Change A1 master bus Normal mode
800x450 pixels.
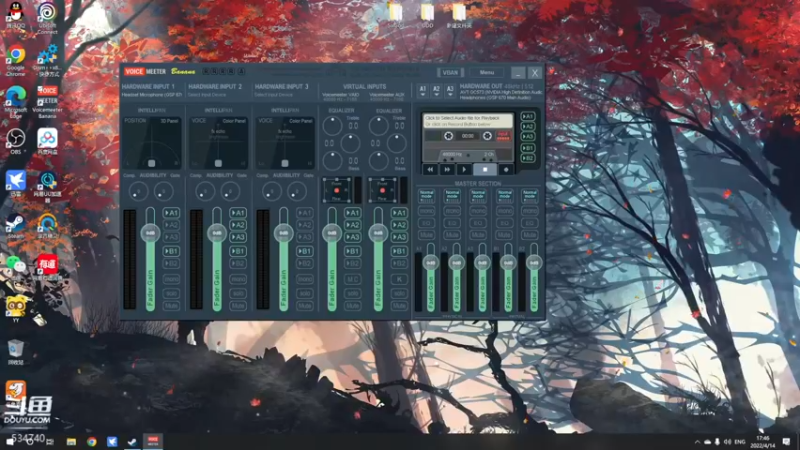427,196
